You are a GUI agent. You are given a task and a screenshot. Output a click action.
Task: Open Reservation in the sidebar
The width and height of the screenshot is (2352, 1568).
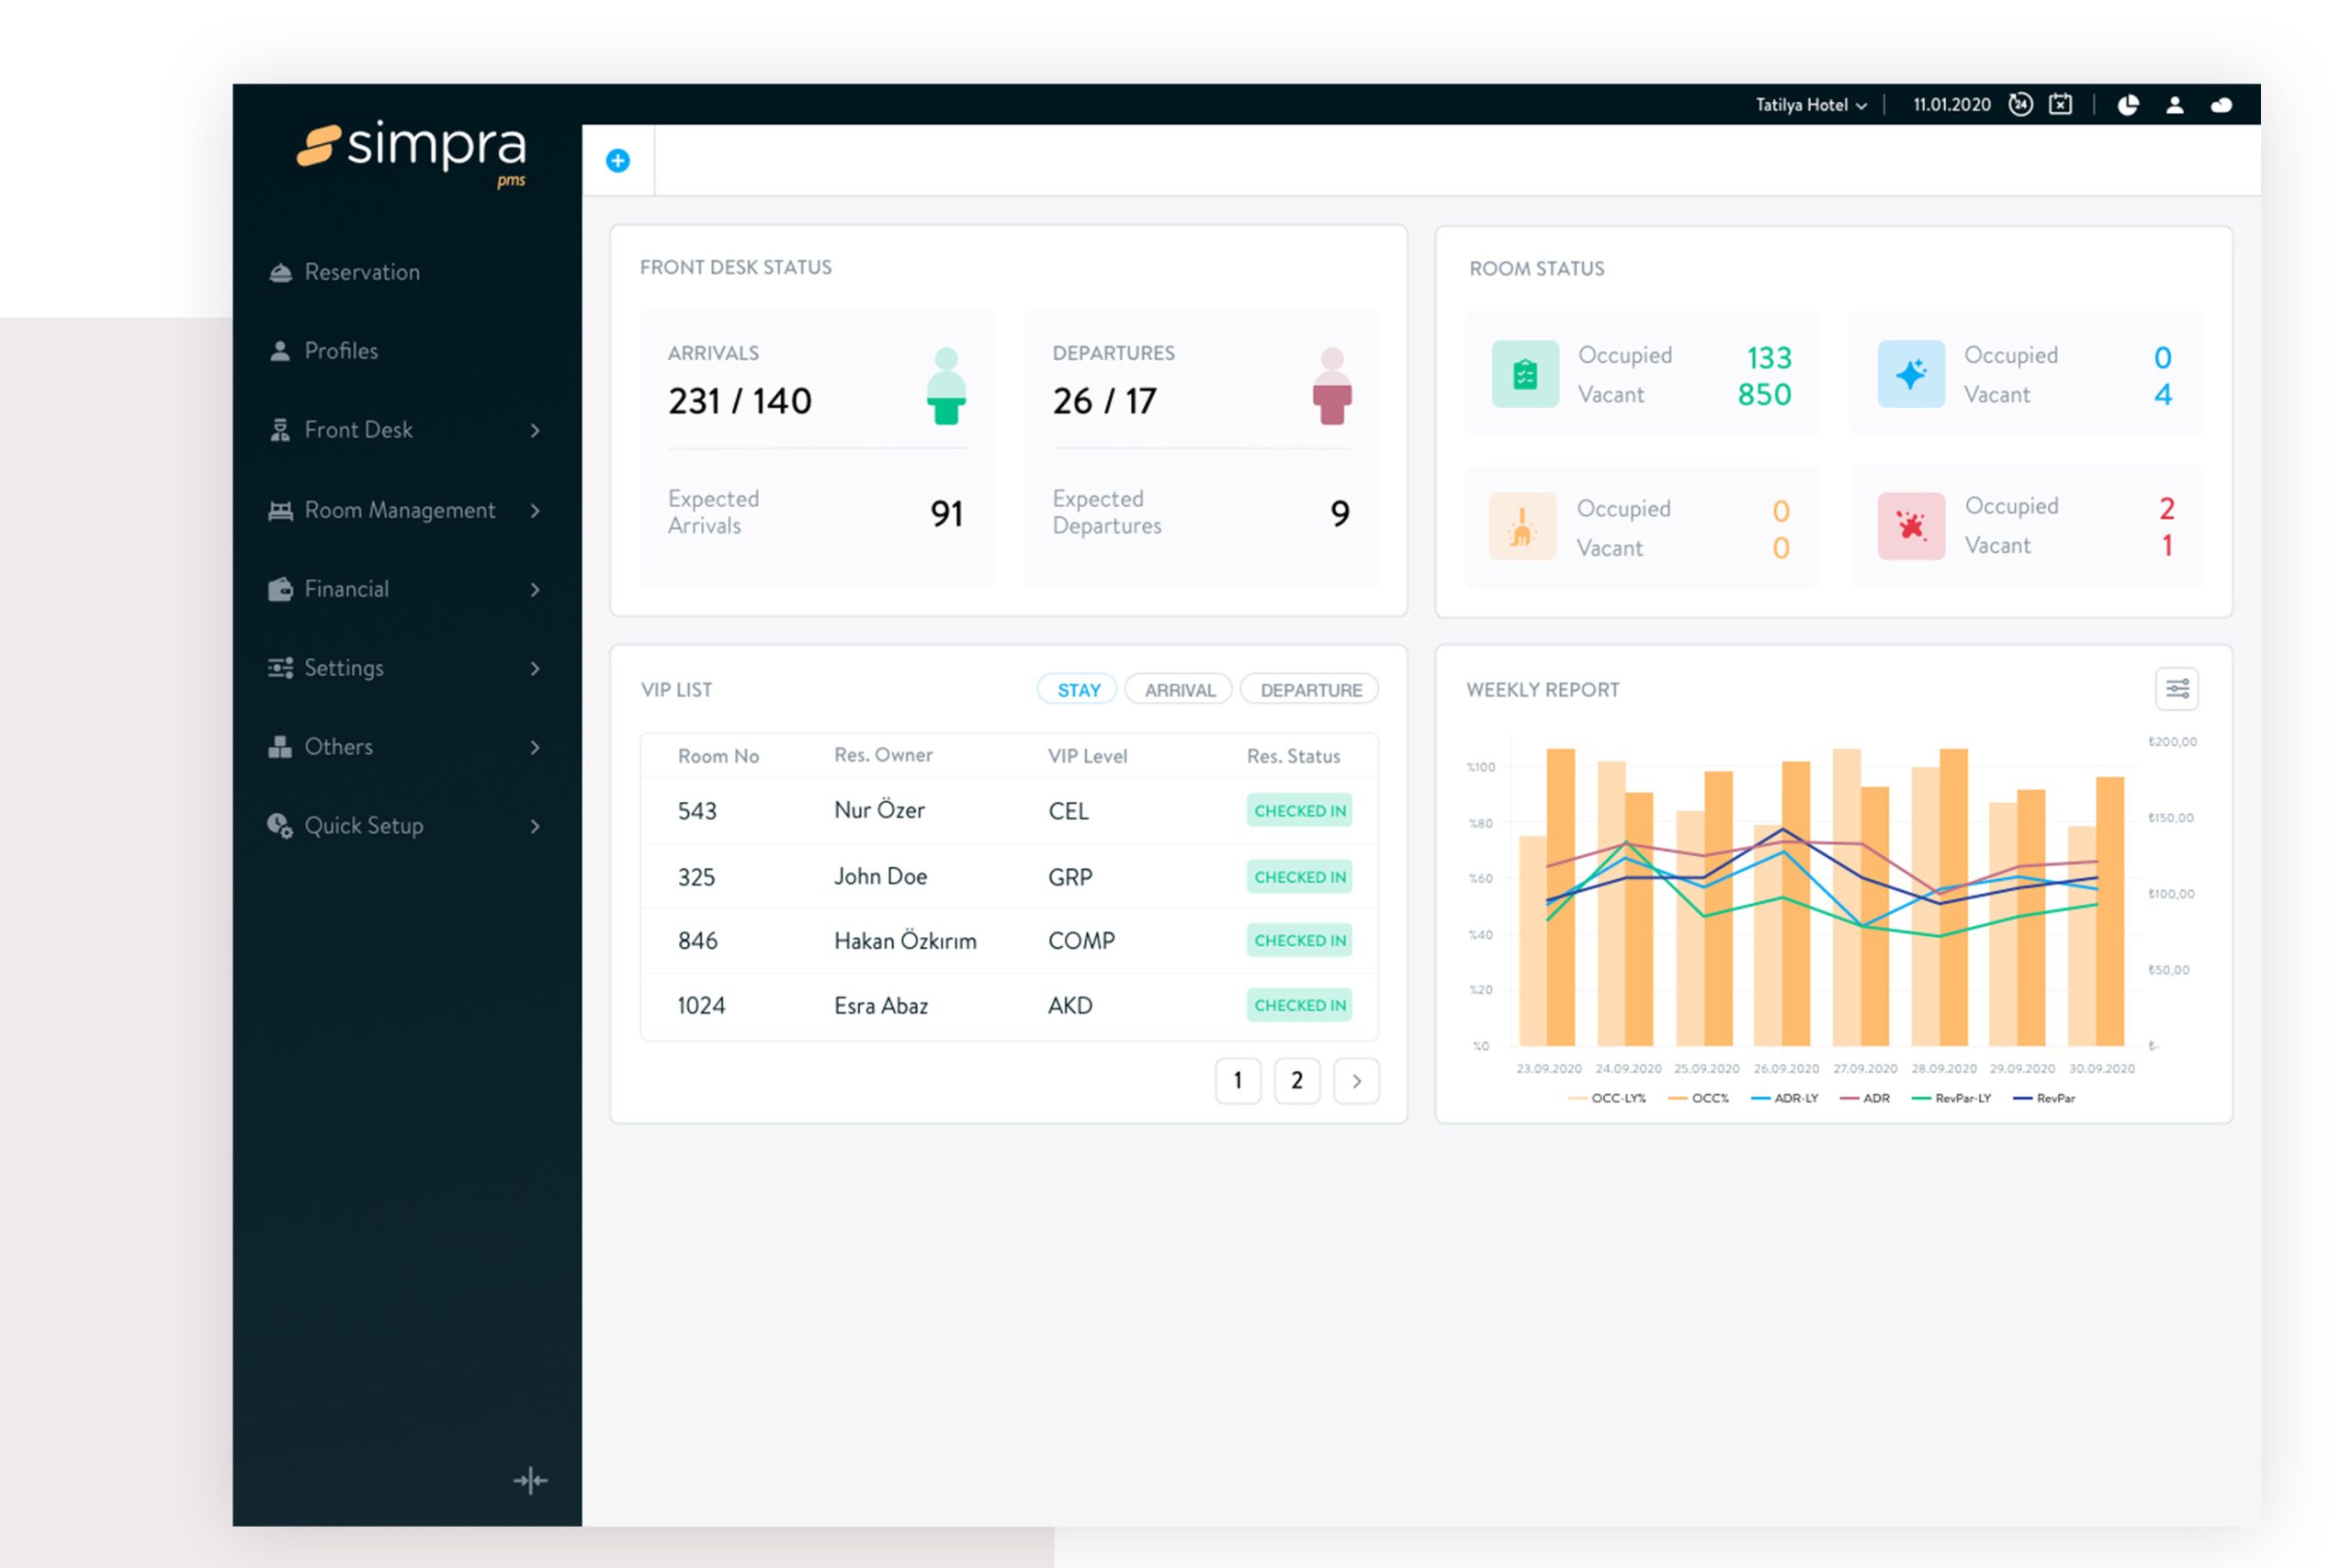coord(361,272)
